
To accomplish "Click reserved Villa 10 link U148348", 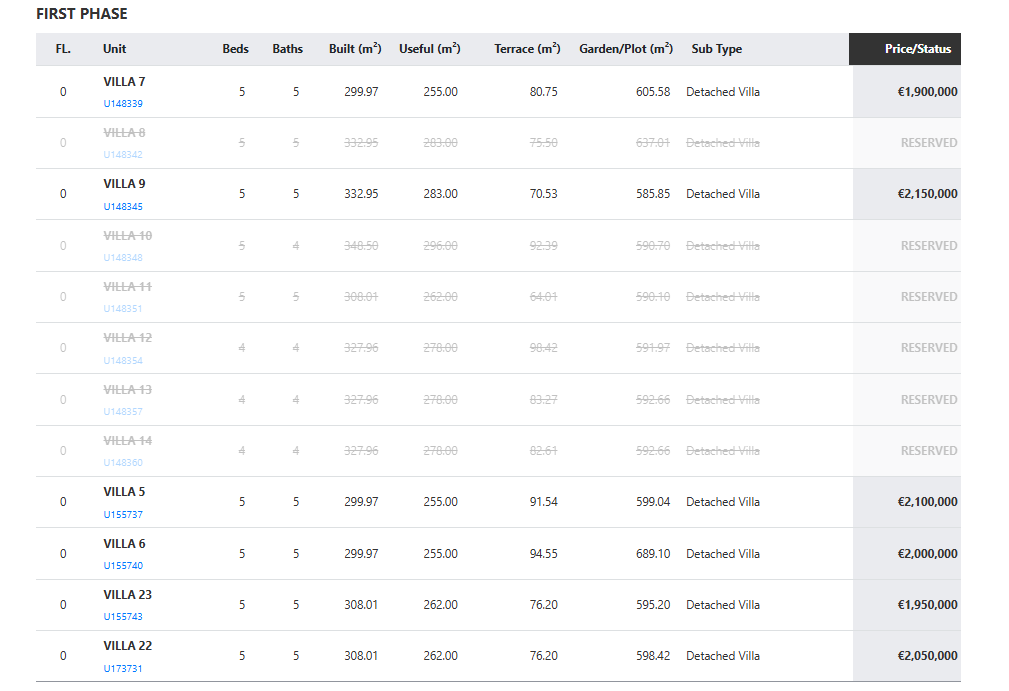I will click(x=123, y=258).
